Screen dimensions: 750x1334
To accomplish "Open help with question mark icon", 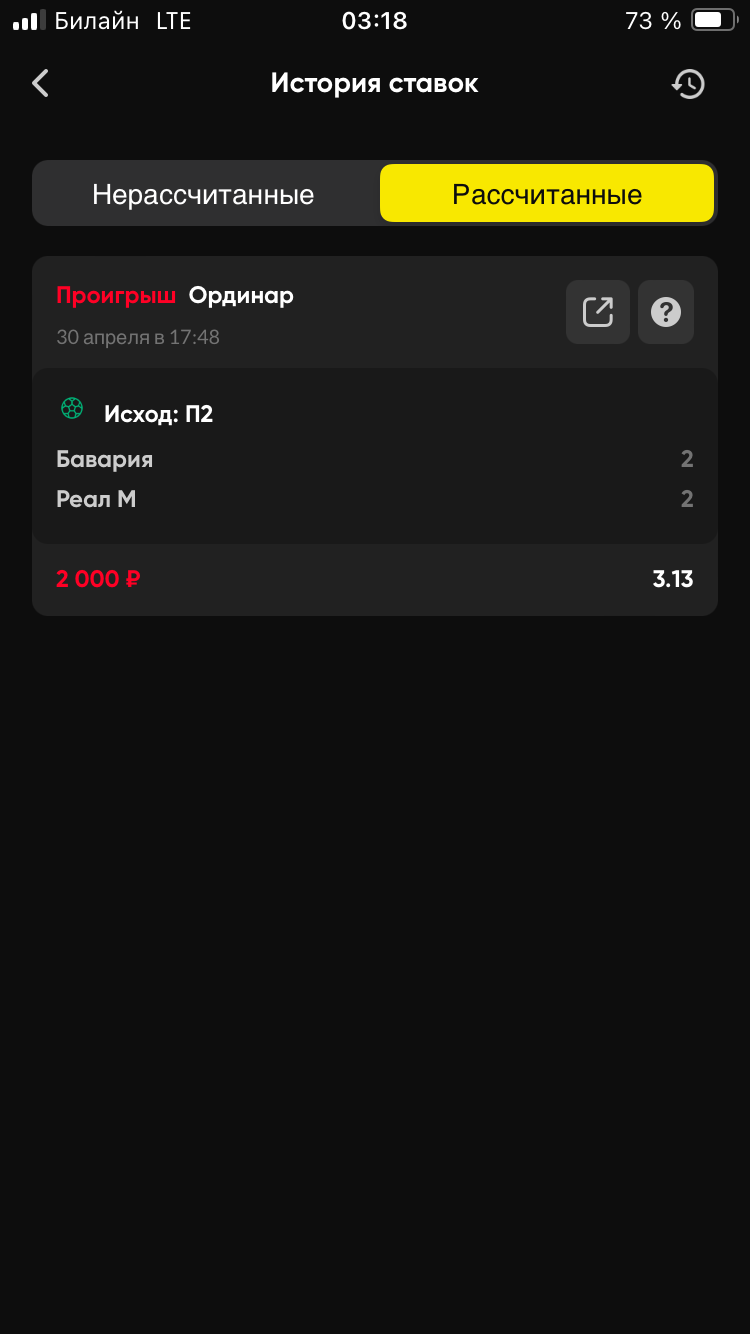I will pos(666,312).
